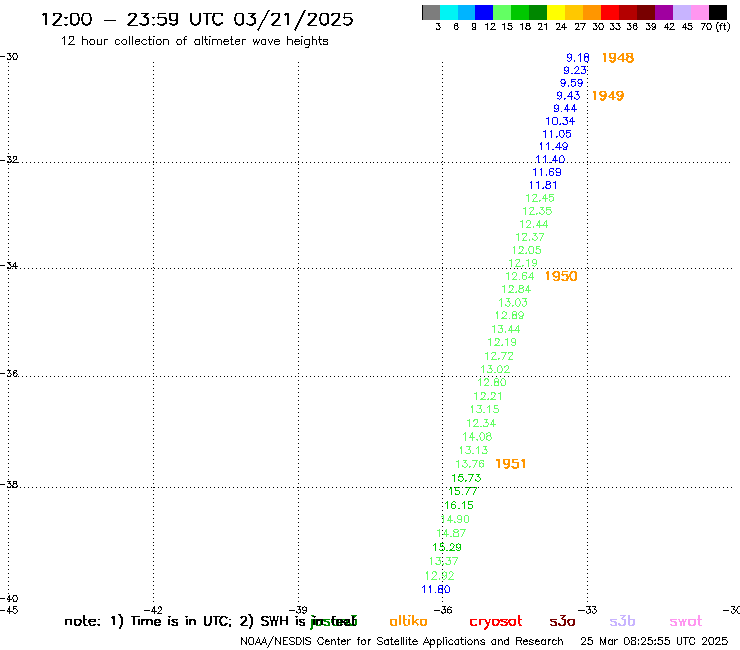Click the dark green value 16.15
Image resolution: width=740 pixels, height=650 pixels.
459,505
